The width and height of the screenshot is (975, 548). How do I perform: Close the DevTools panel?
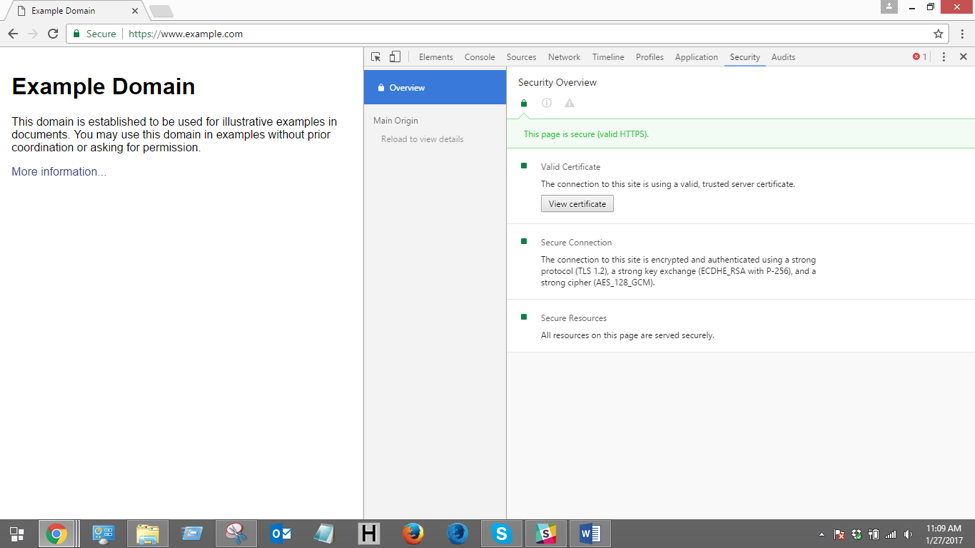[x=963, y=57]
